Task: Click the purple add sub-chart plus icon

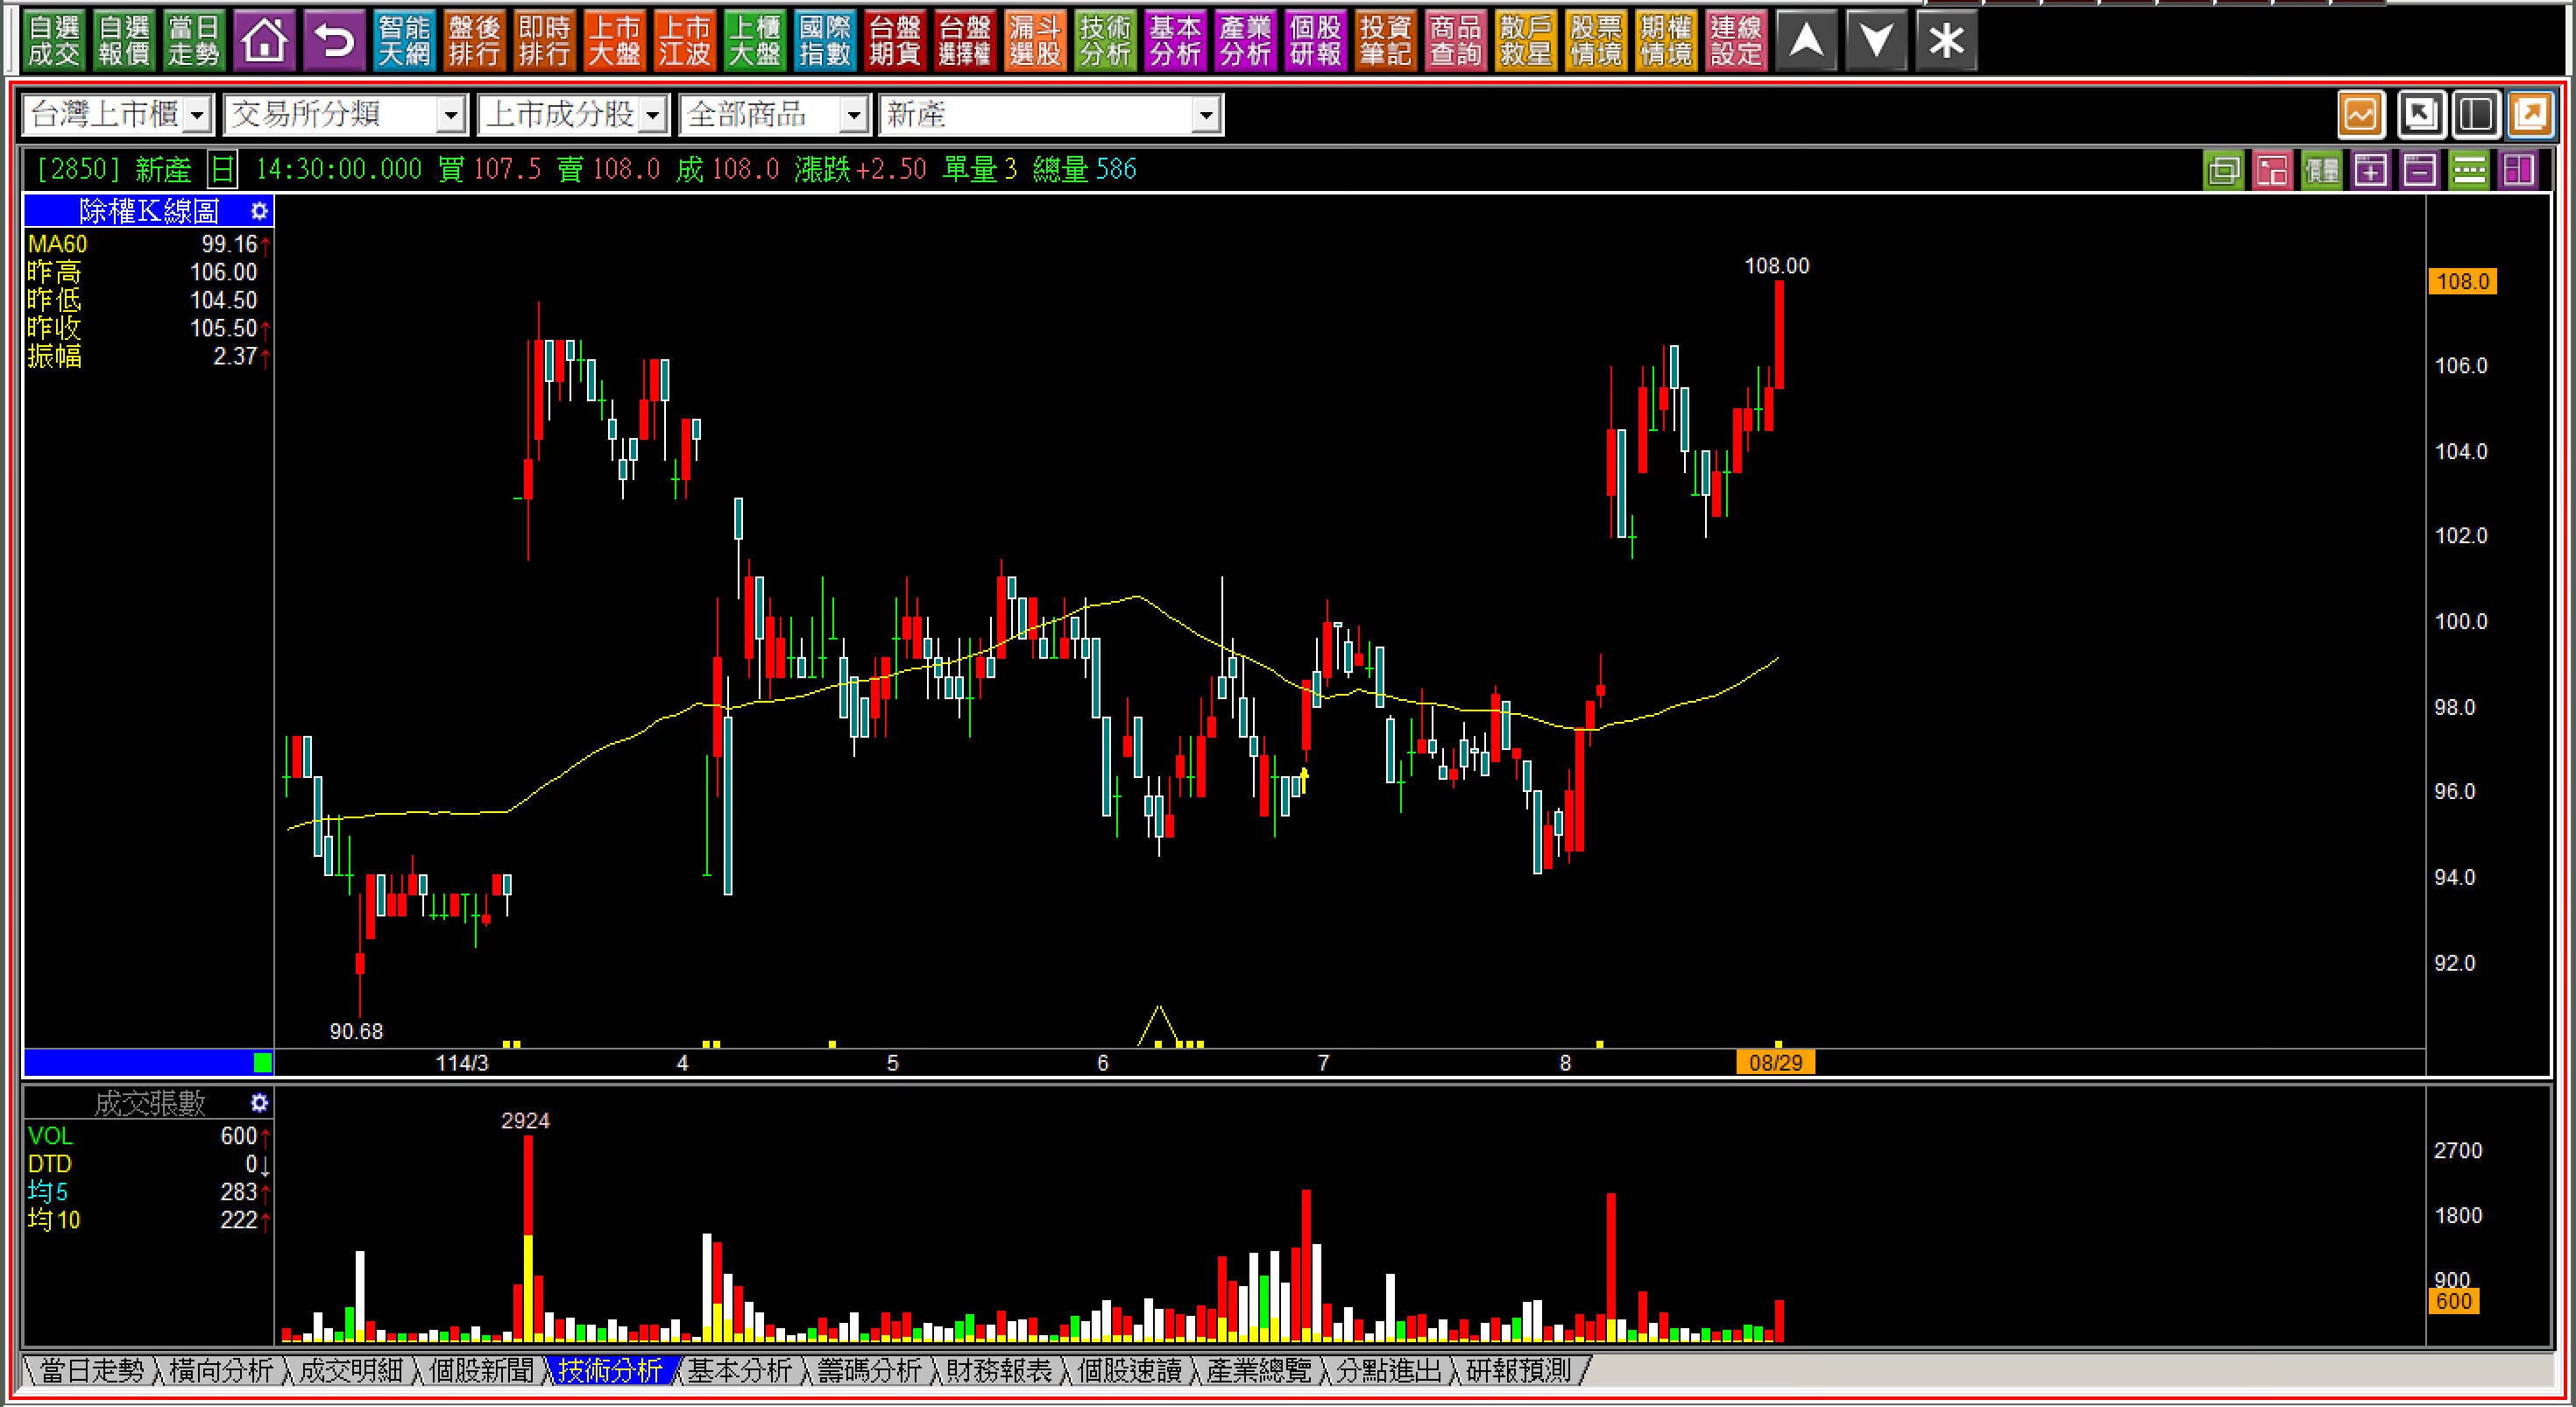Action: point(2370,171)
